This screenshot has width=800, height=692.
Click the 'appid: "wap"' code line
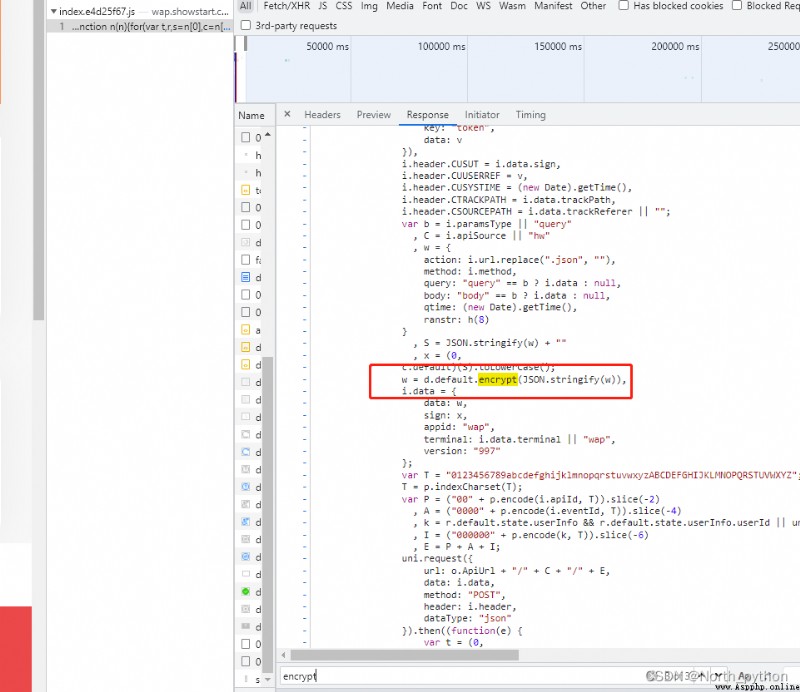459,427
